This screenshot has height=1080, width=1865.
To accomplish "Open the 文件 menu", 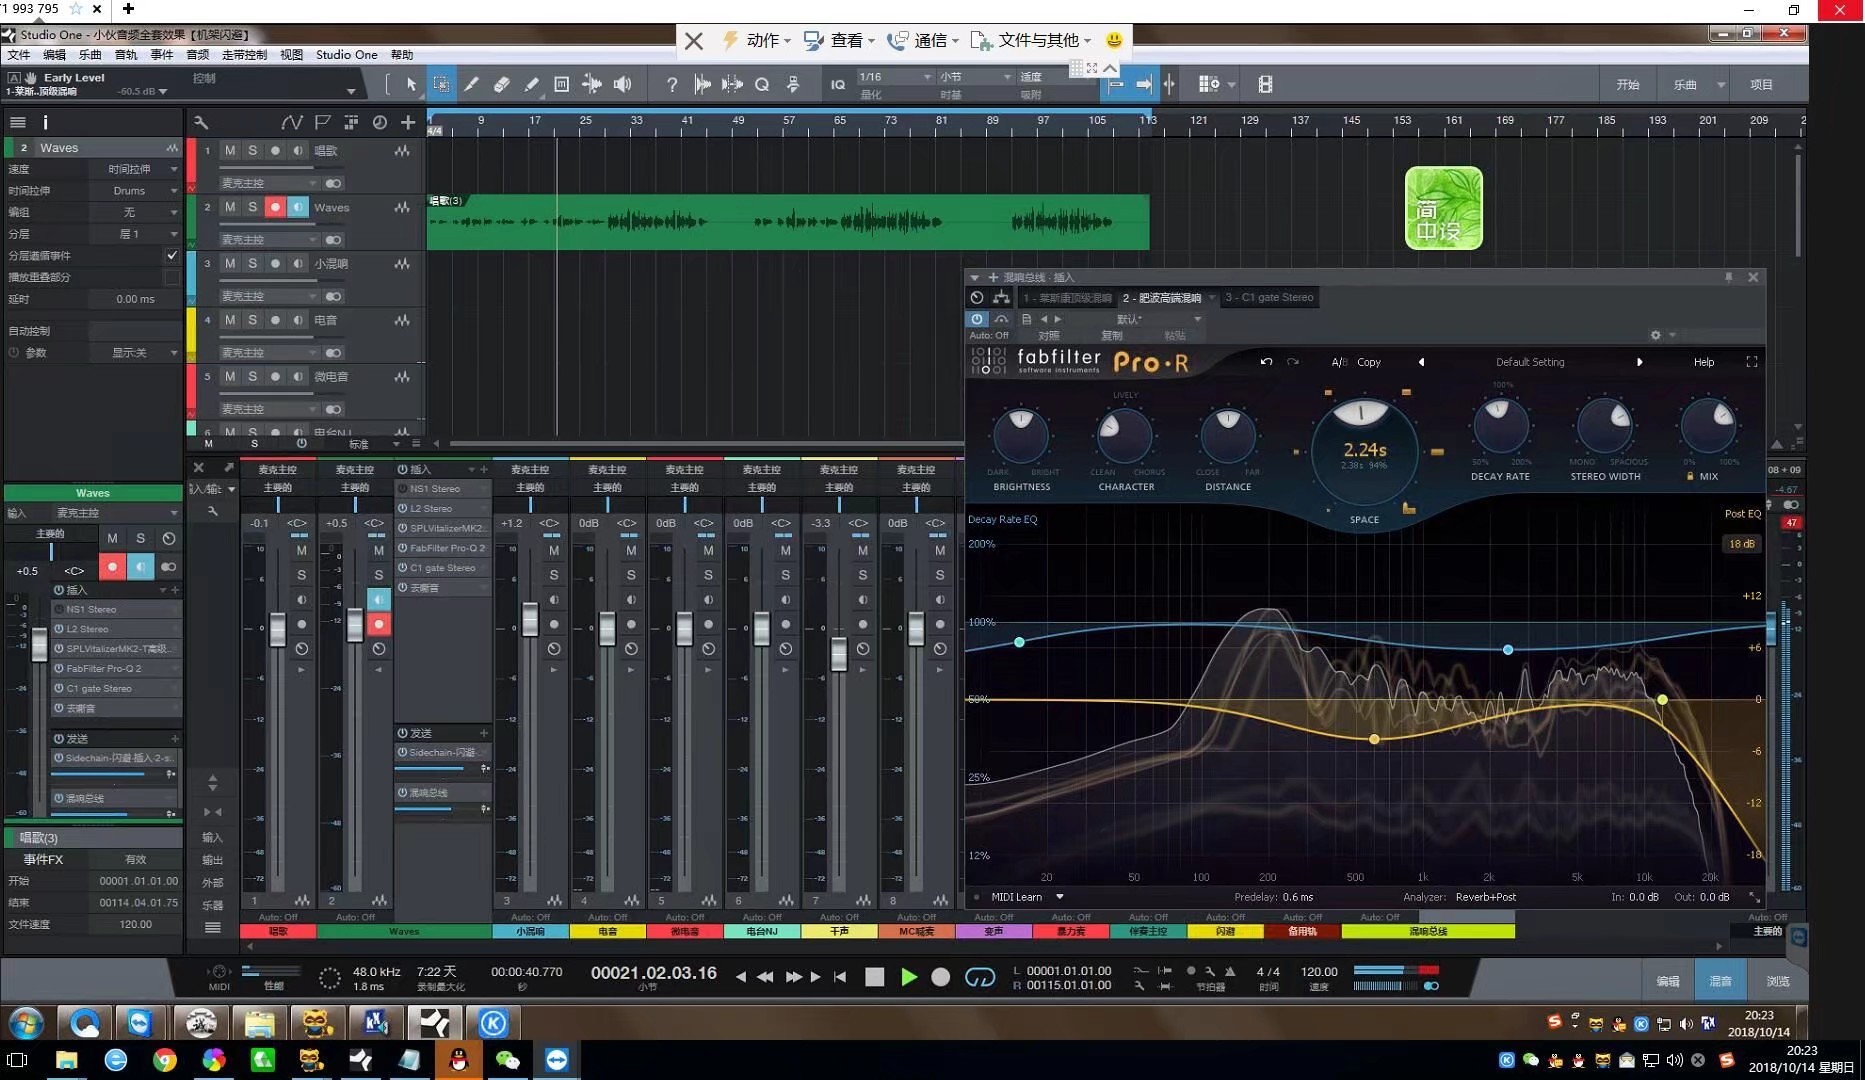I will pos(19,55).
